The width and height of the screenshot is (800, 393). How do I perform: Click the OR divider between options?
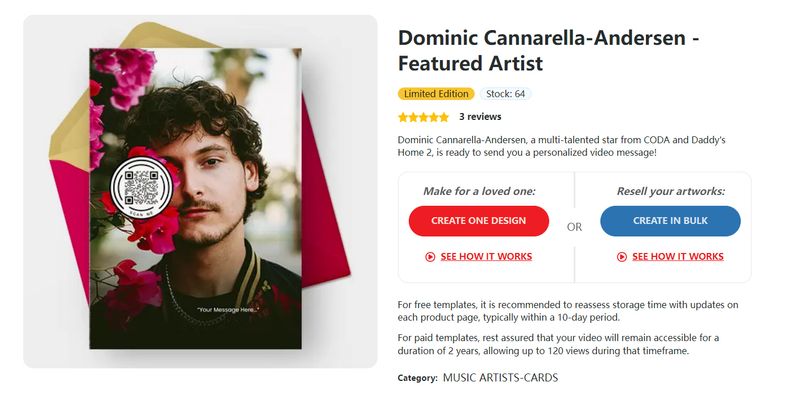(574, 227)
